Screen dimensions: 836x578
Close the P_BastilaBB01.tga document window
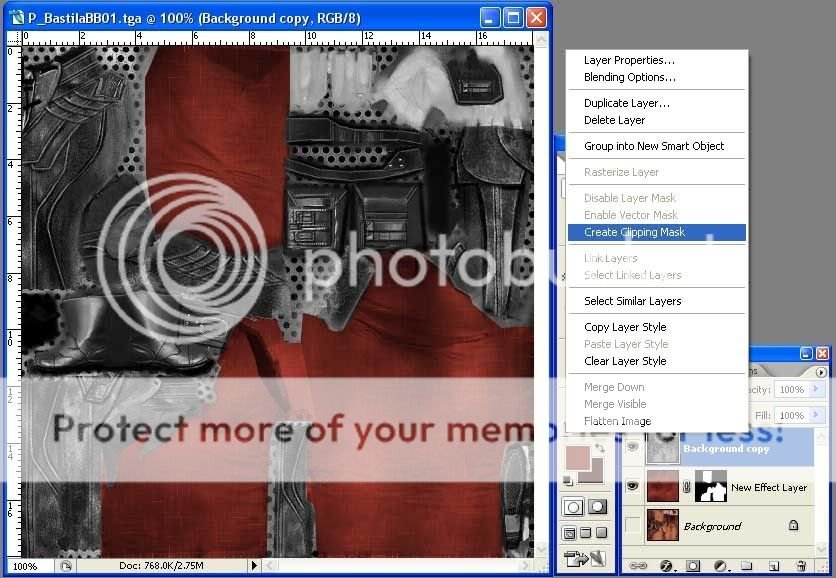pos(536,18)
